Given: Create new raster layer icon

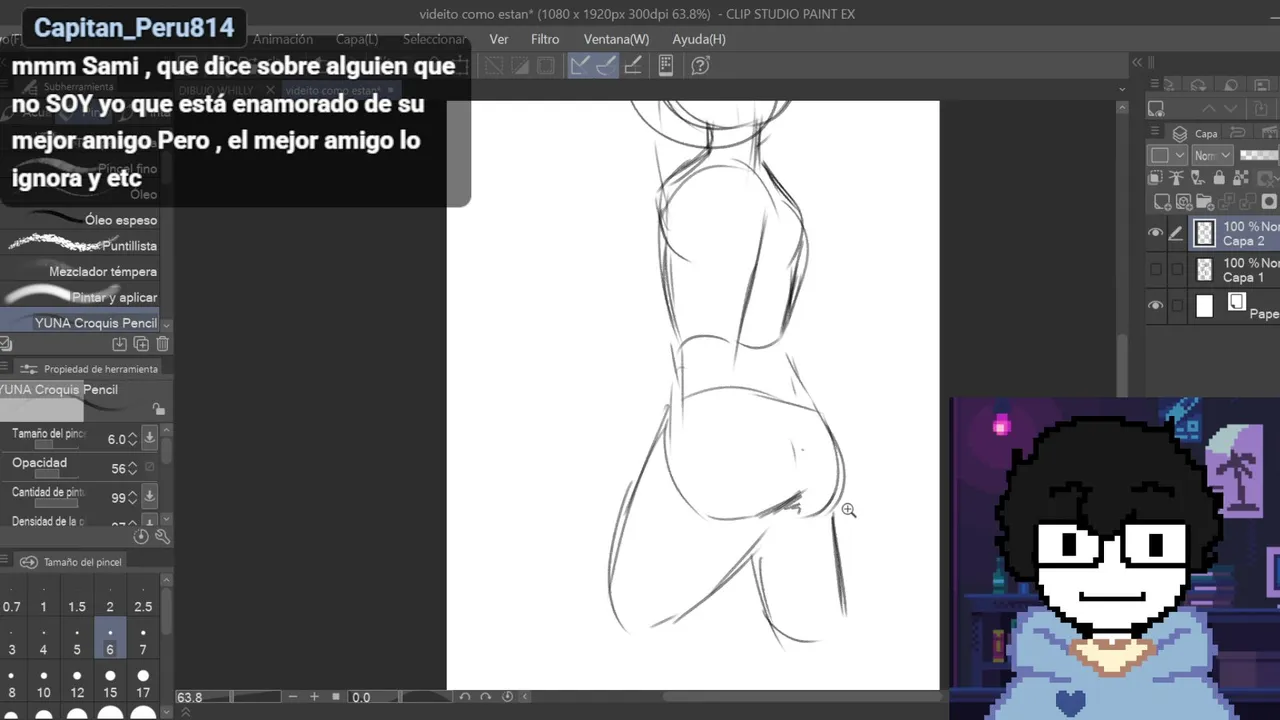Looking at the screenshot, I should tap(1162, 202).
